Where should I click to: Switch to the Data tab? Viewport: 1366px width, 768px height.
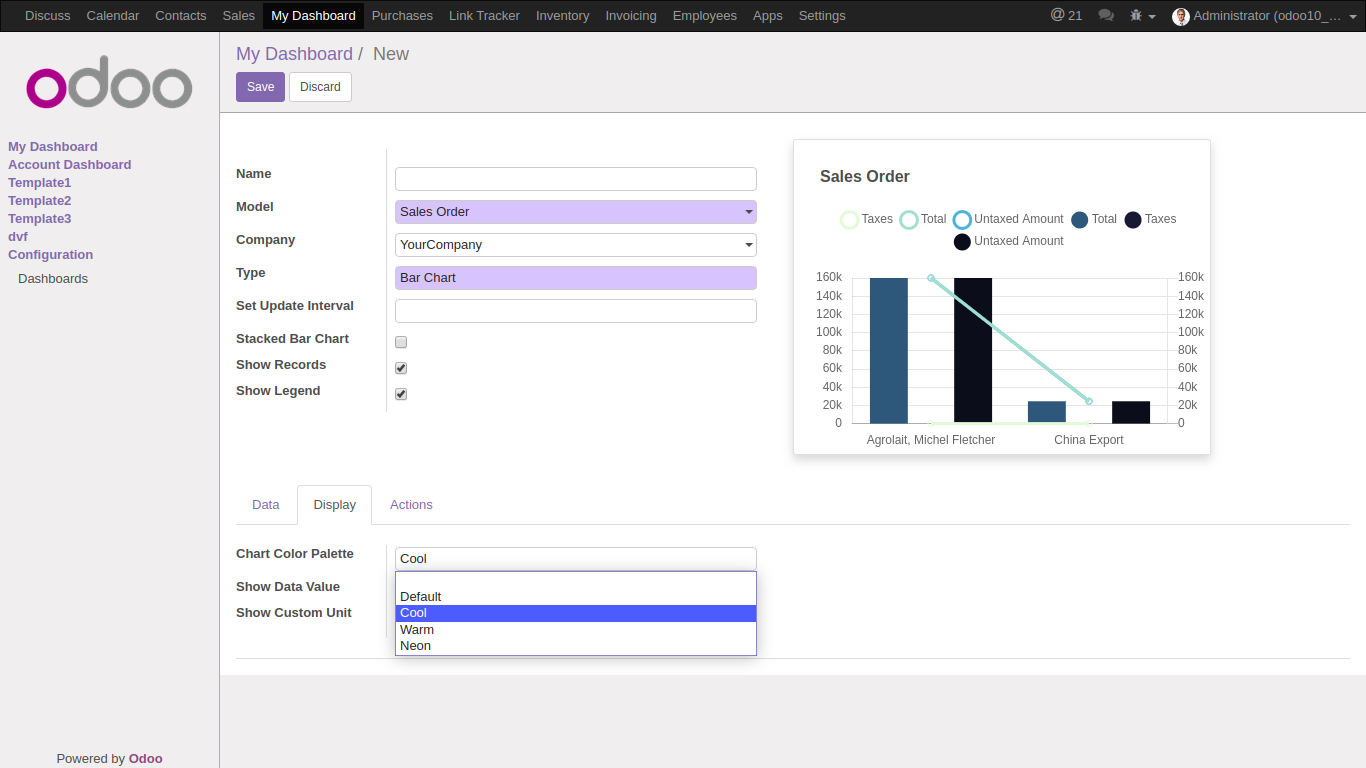[266, 505]
